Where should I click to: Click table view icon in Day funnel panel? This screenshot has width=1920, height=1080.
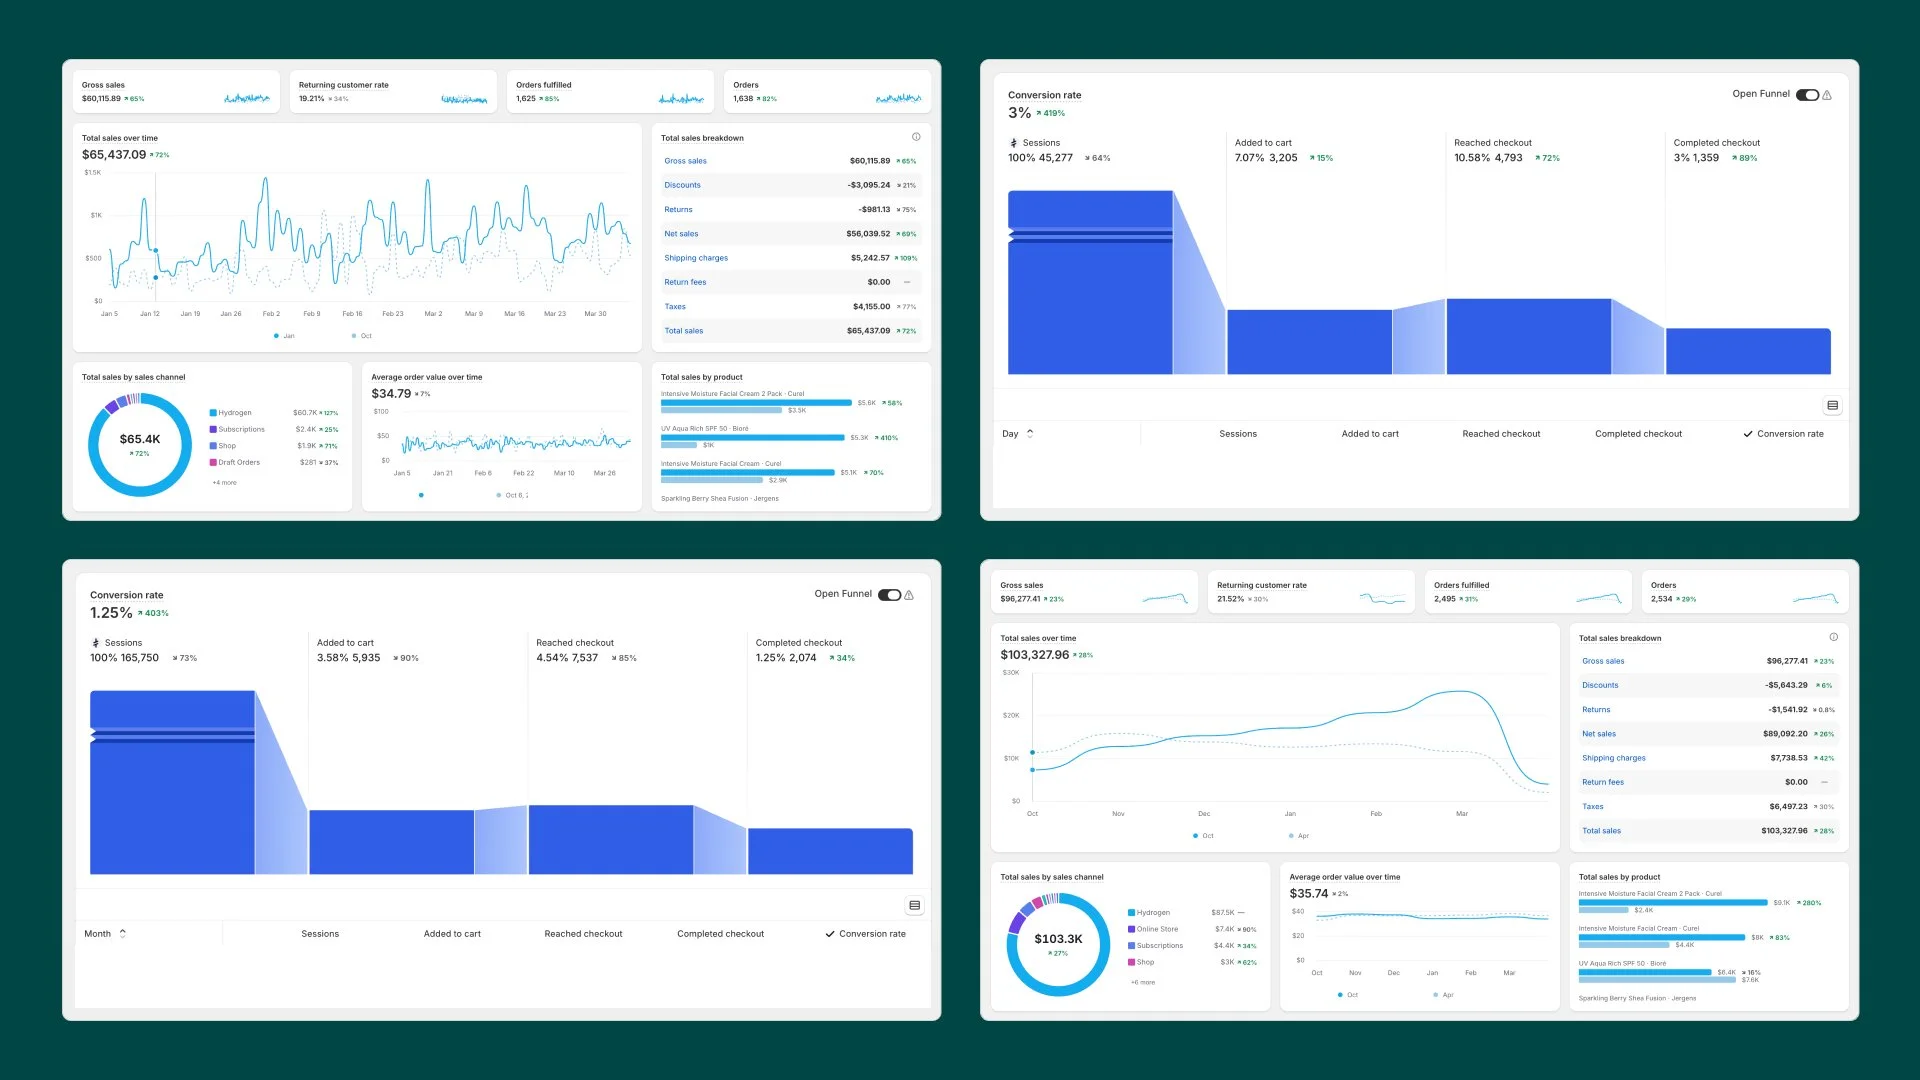point(1832,406)
